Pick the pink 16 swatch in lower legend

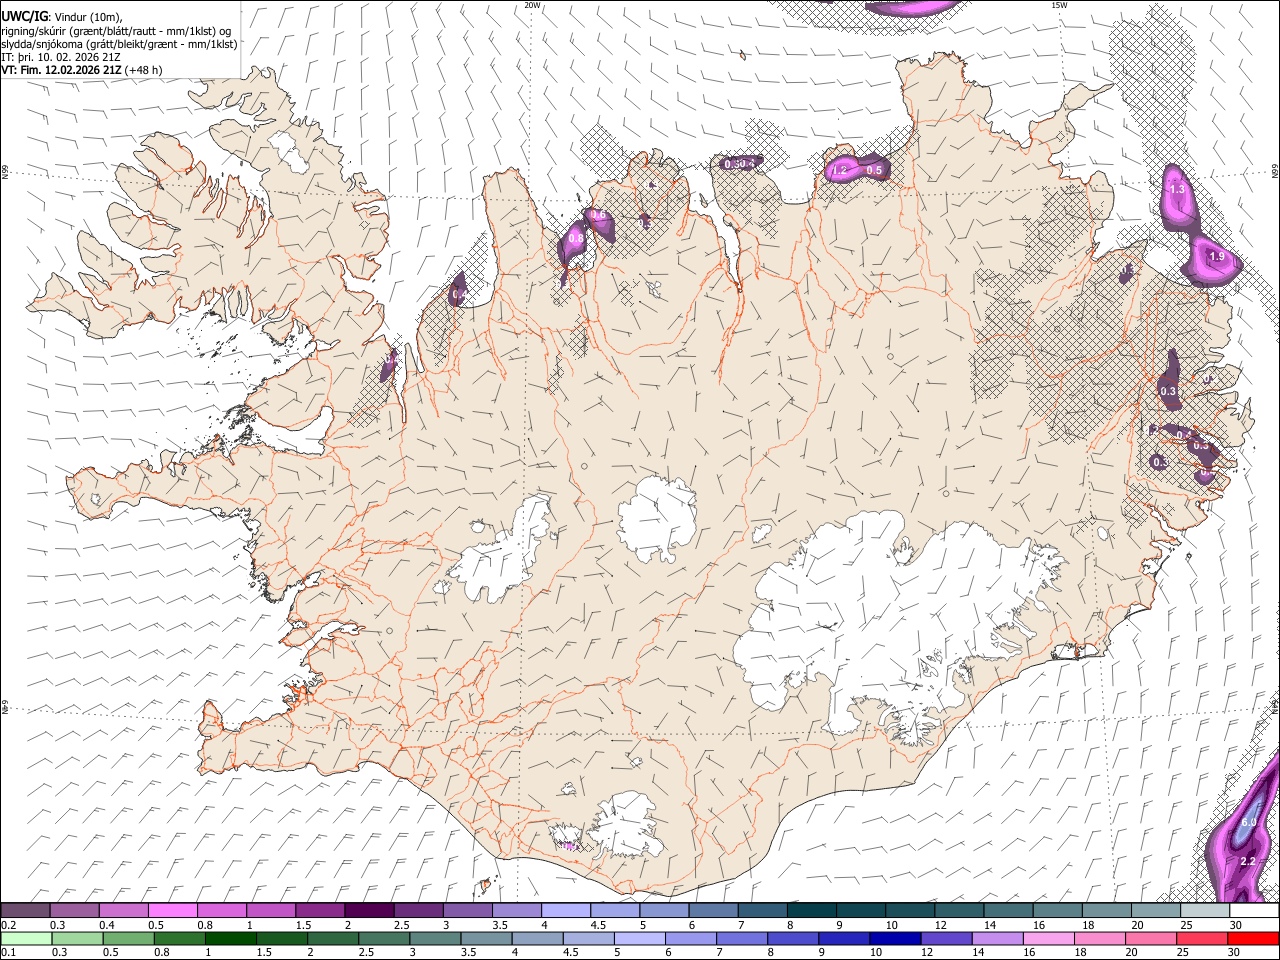pos(1047,938)
